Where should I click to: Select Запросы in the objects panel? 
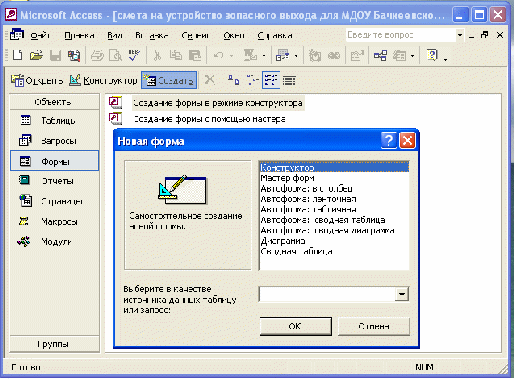54,141
